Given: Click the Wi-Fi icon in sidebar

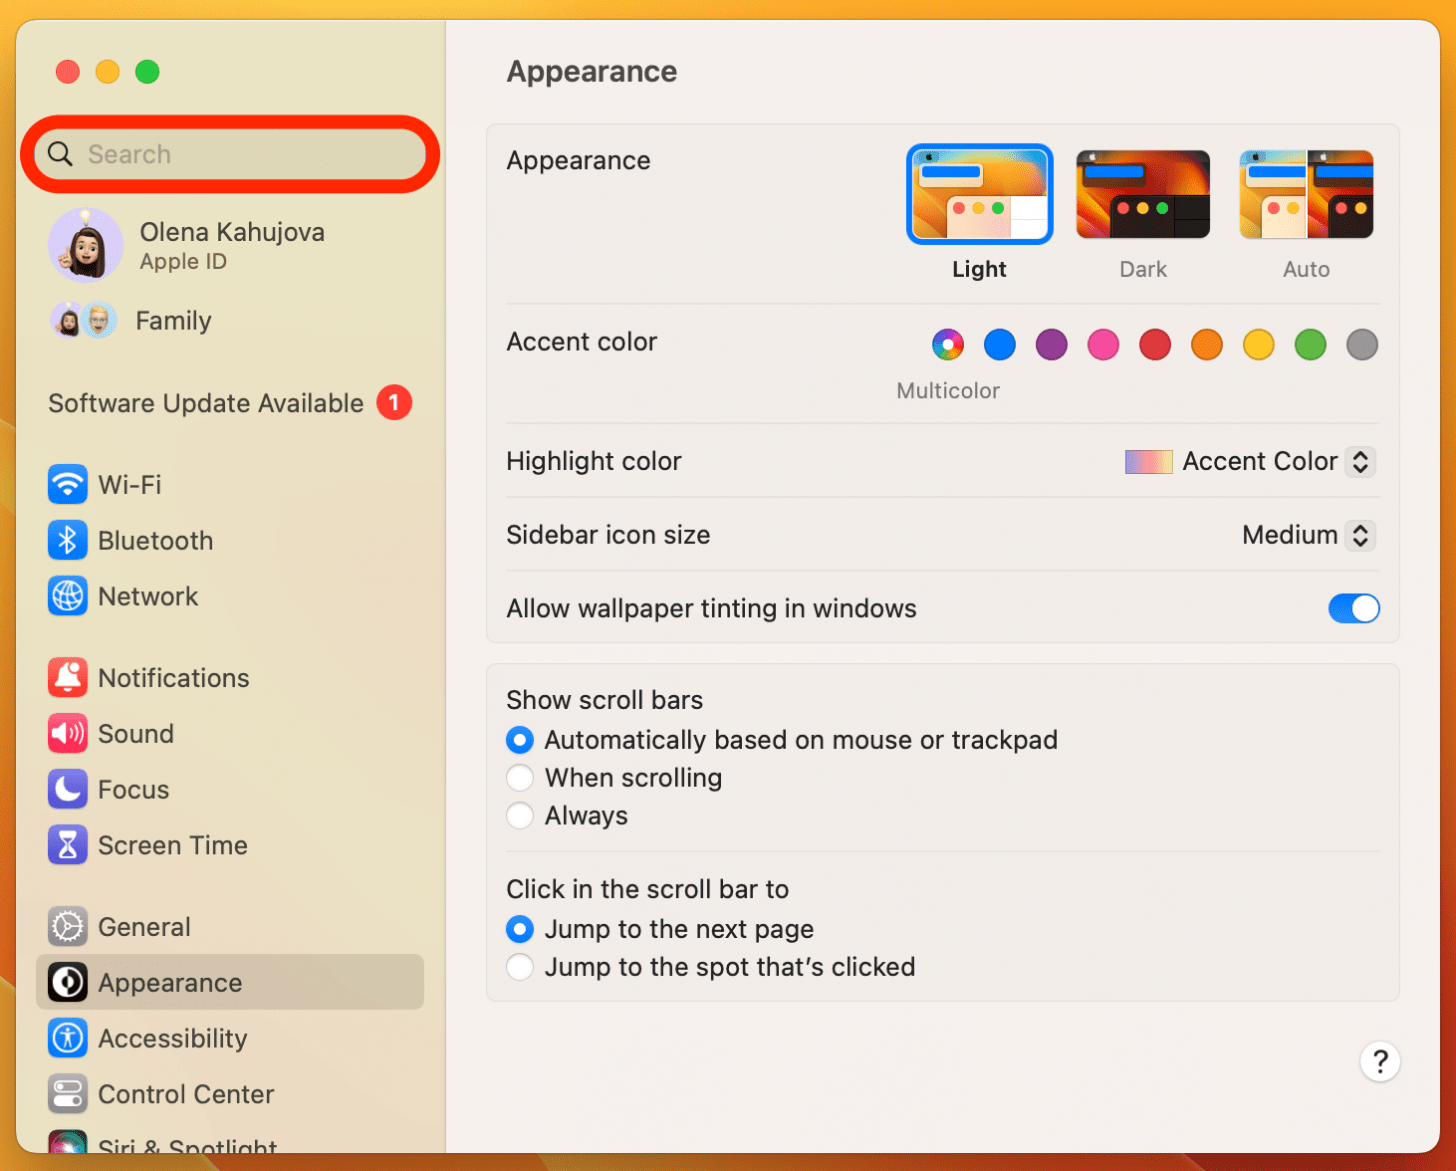Looking at the screenshot, I should 67,485.
